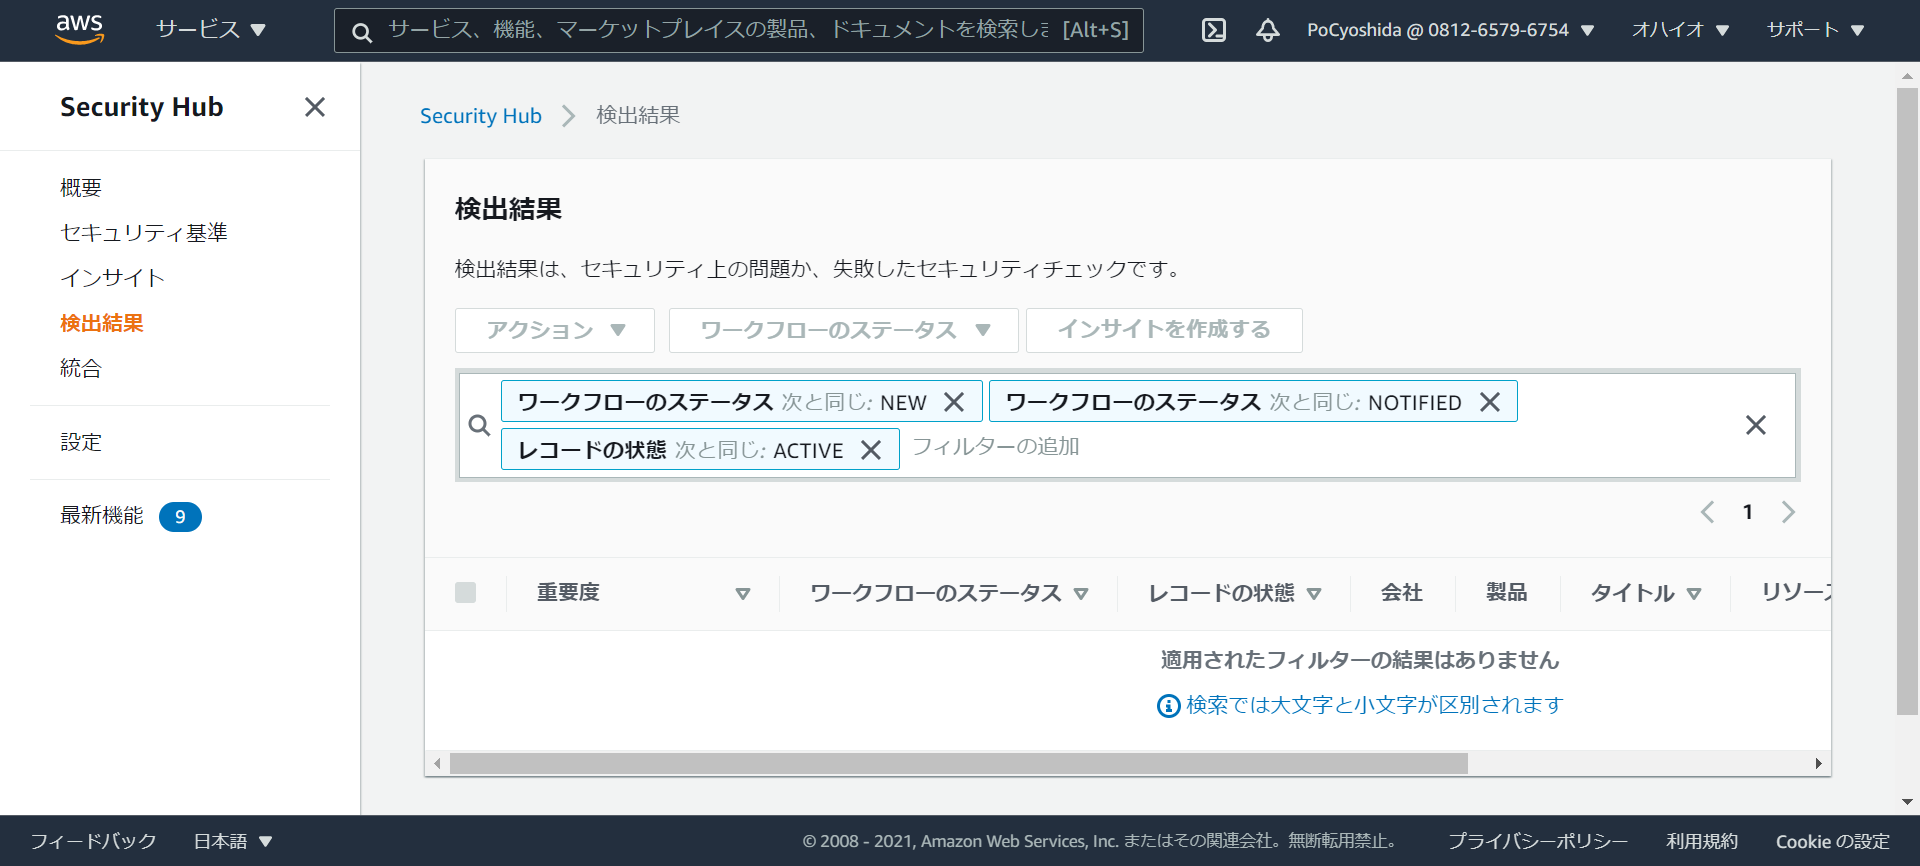Viewport: 1920px width, 866px height.
Task: Open the オハイオ region dropdown
Action: pyautogui.click(x=1680, y=30)
